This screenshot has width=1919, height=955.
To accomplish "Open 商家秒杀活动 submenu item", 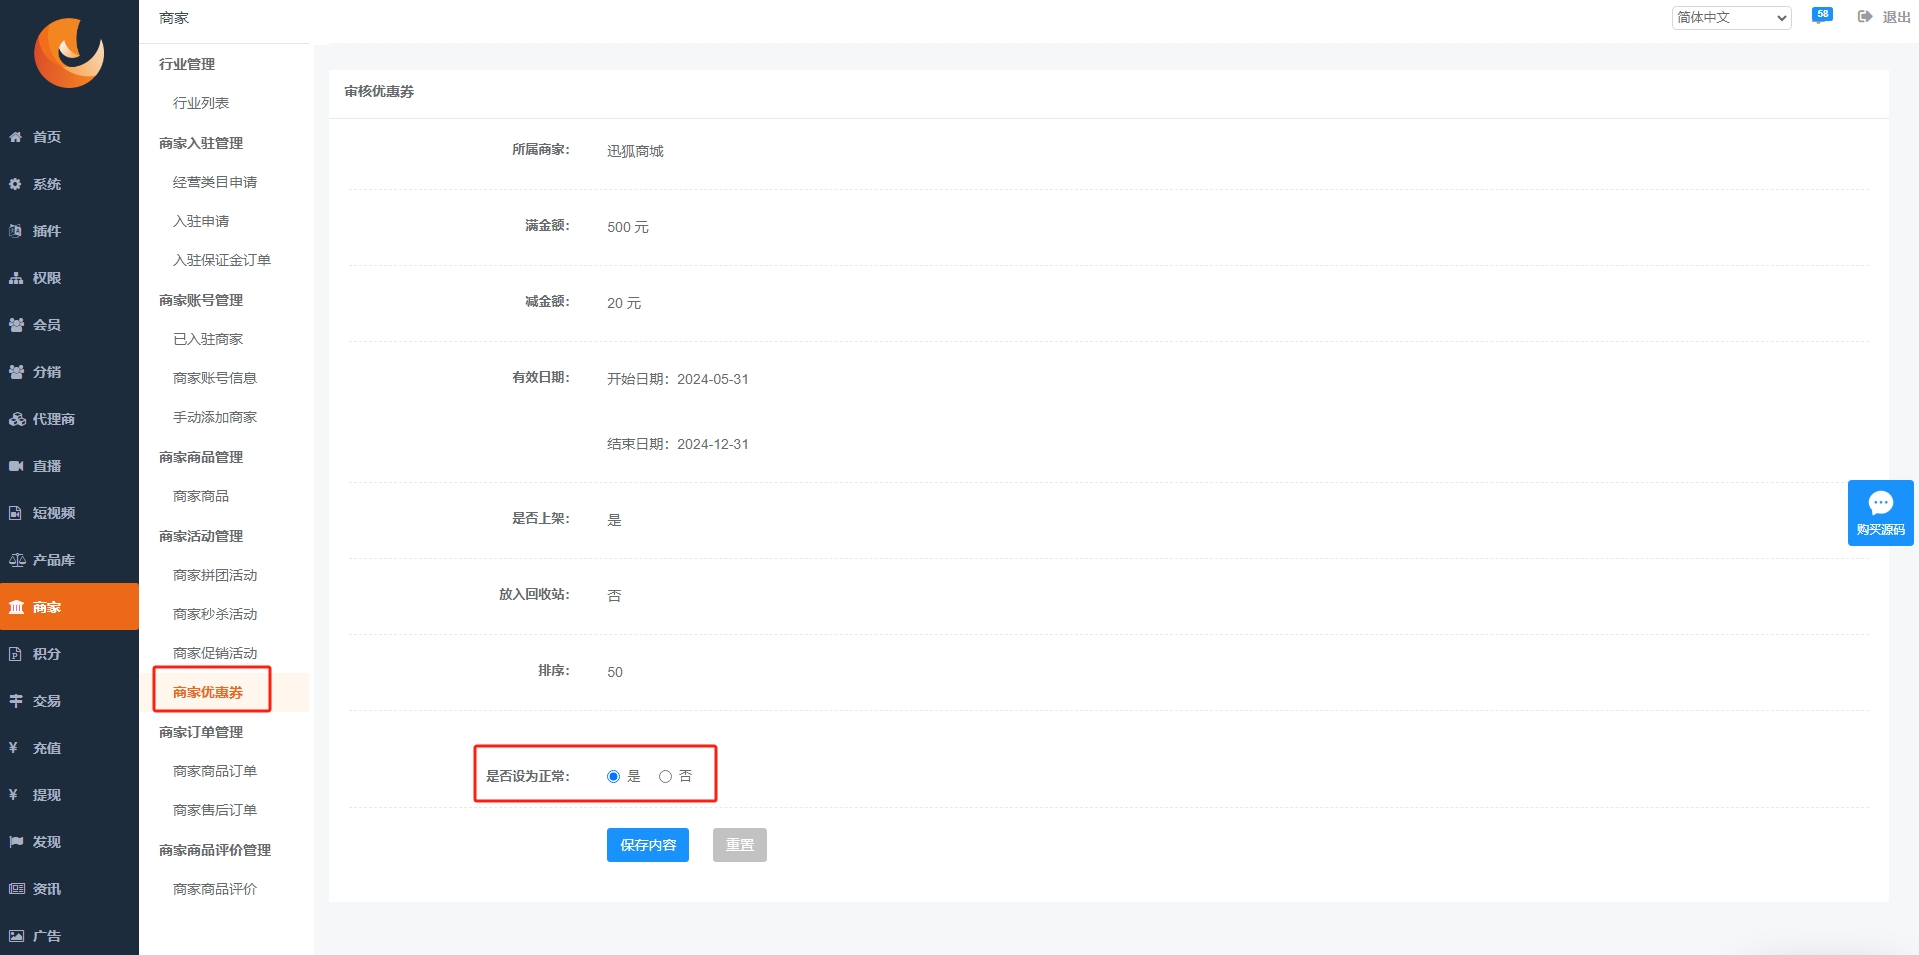I will (215, 614).
